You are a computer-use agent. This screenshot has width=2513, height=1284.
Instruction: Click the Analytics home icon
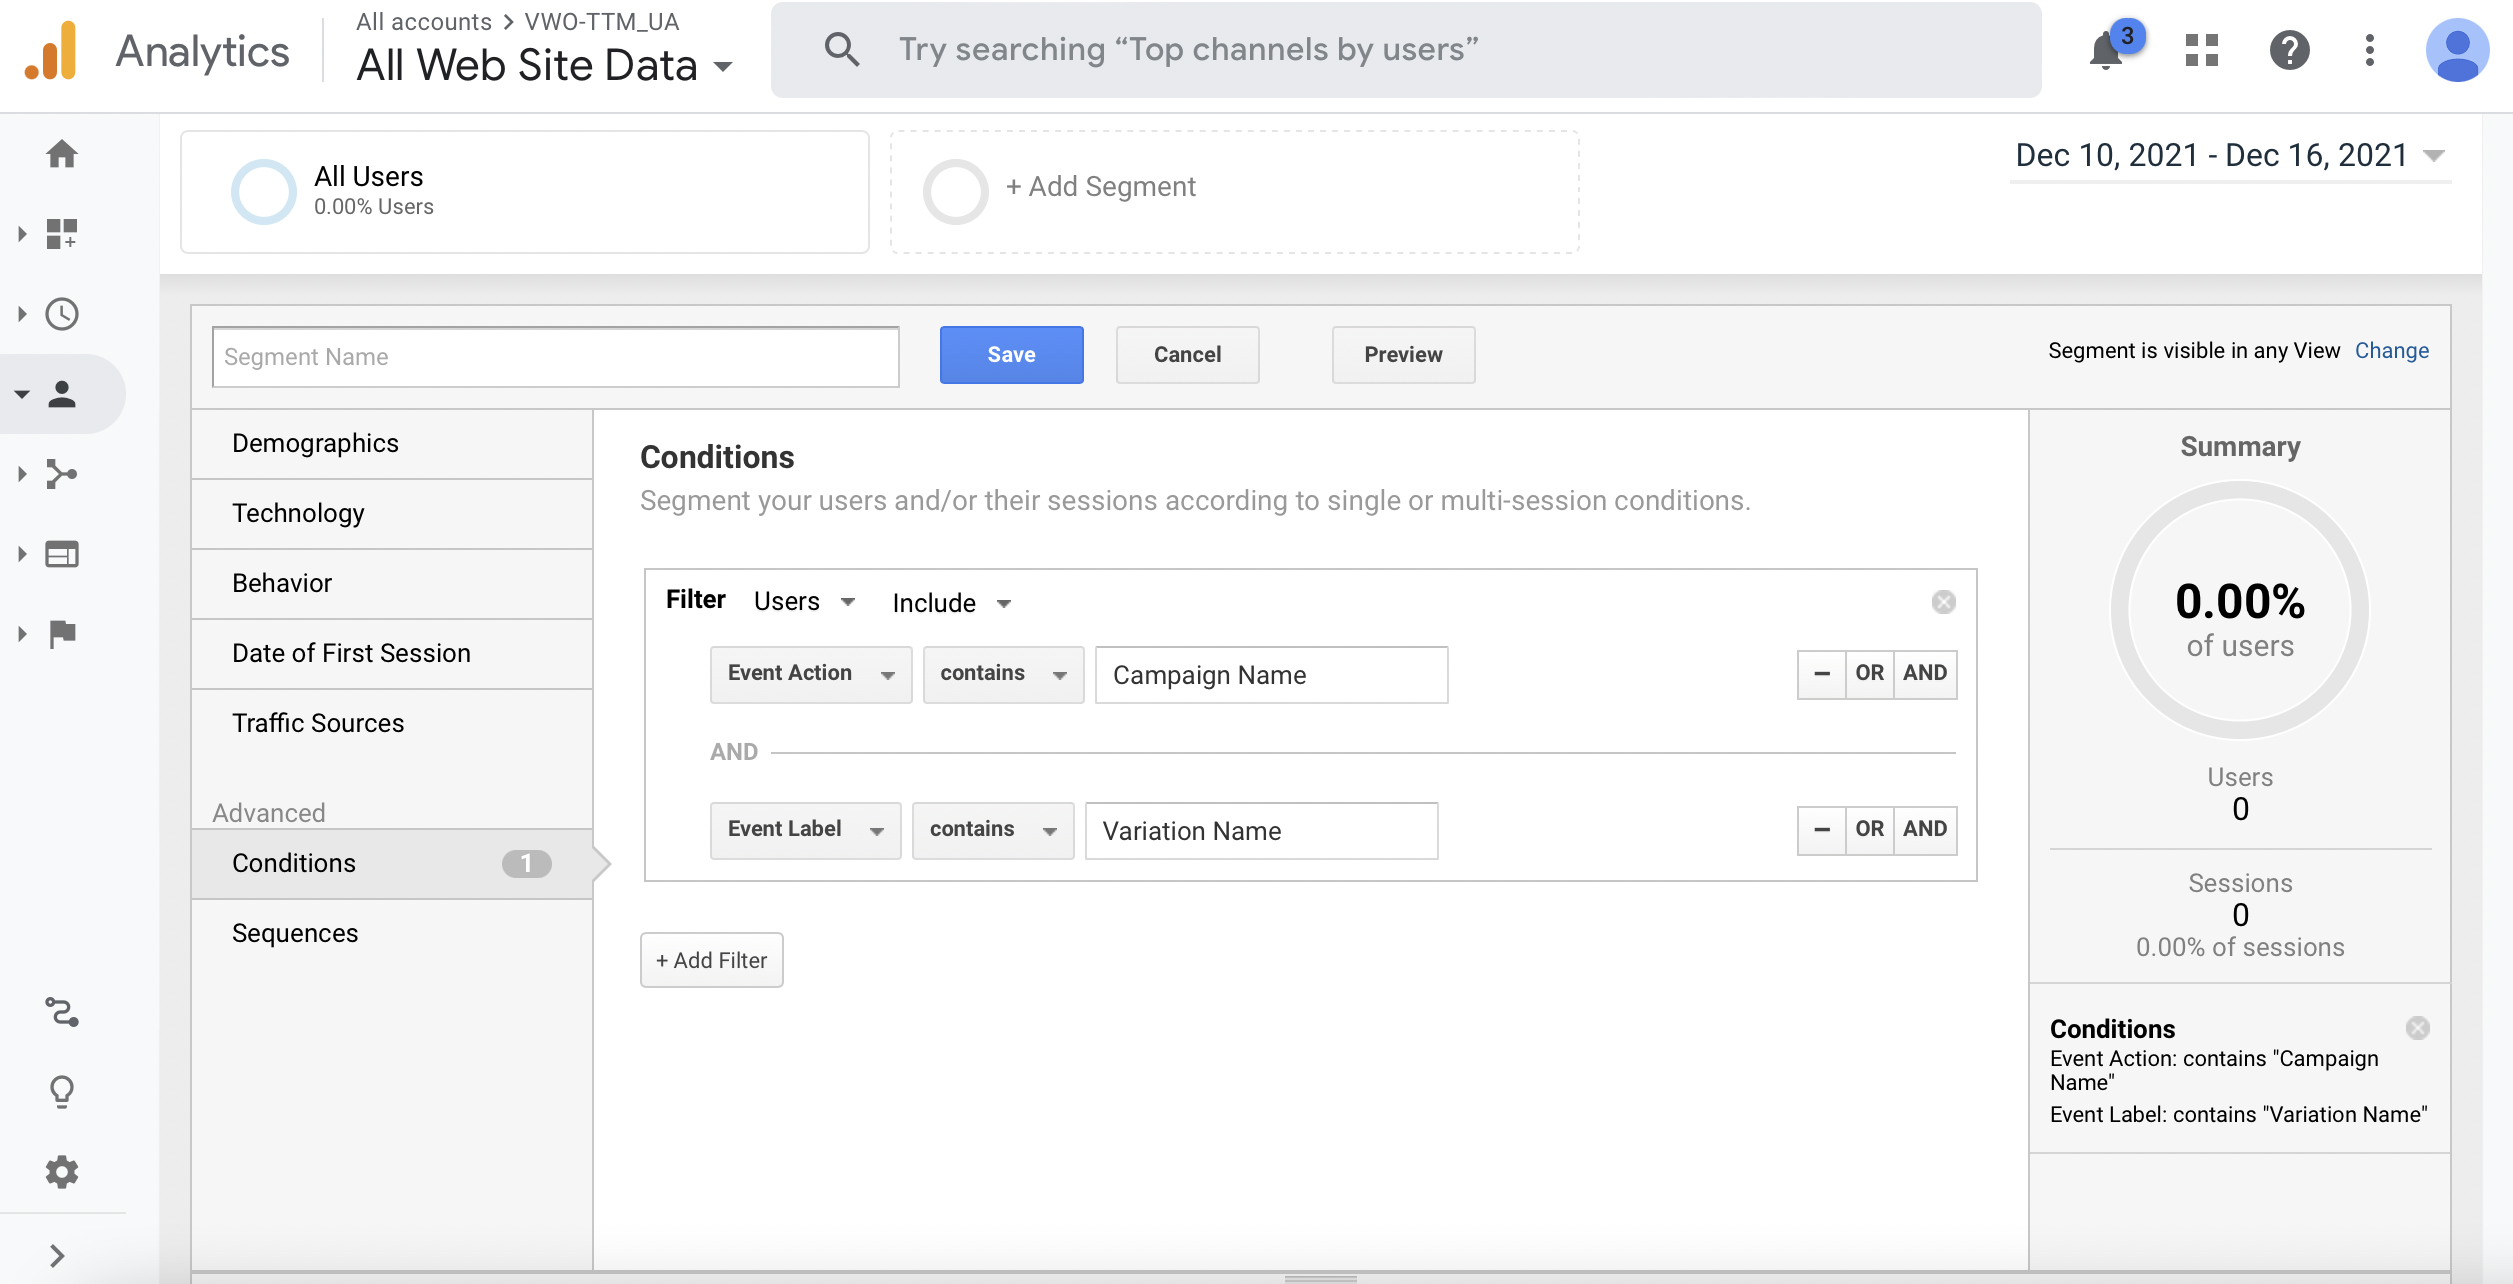tap(61, 152)
